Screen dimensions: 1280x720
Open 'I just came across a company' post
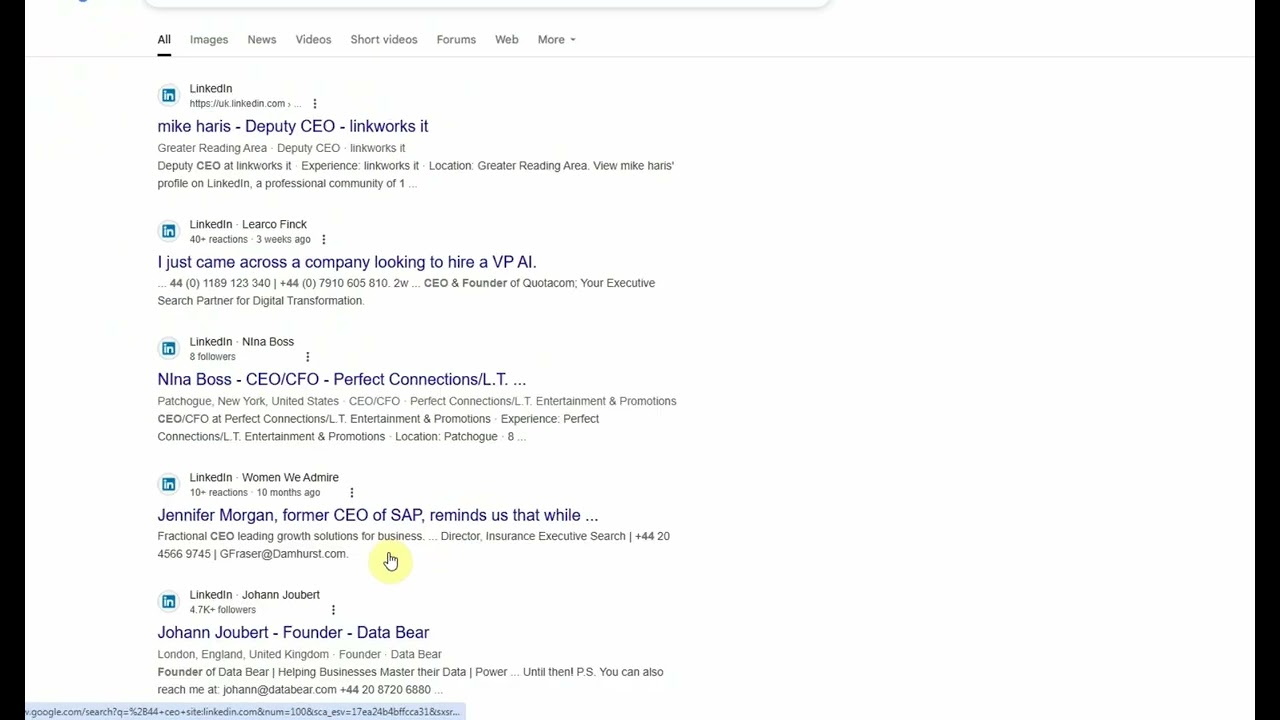347,262
